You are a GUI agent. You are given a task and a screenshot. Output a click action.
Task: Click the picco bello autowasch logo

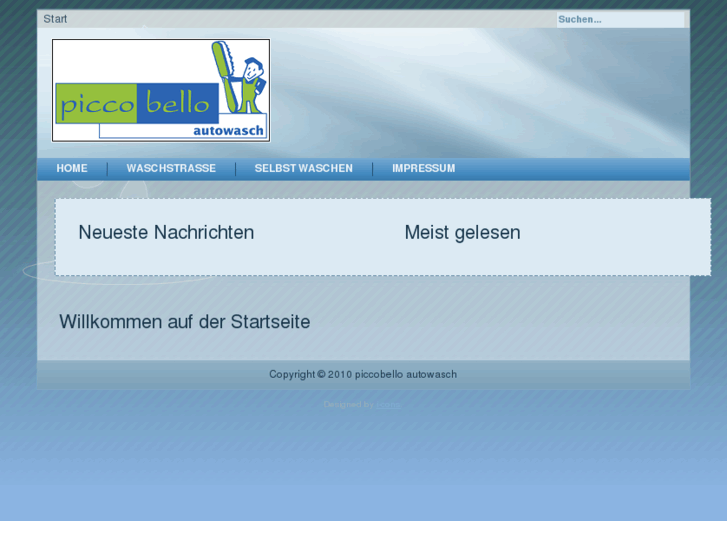point(161,90)
